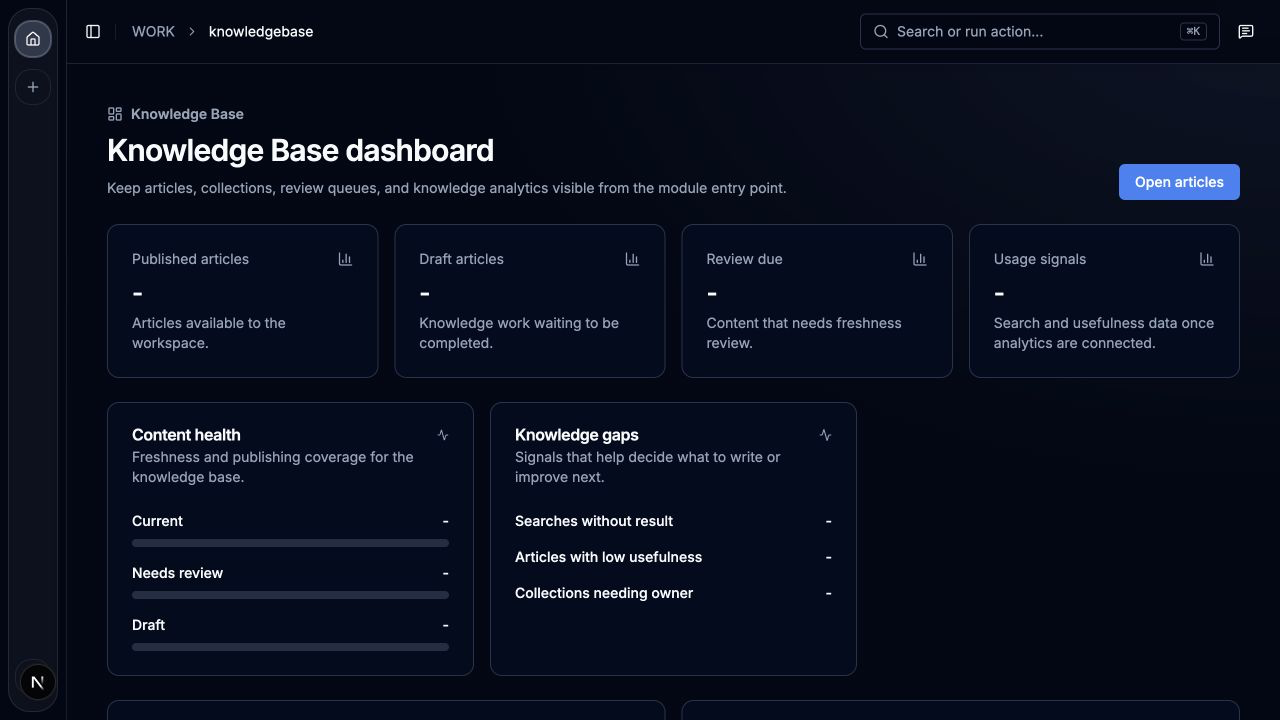Viewport: 1280px width, 720px height.
Task: Click the Draft articles label
Action: pos(461,259)
